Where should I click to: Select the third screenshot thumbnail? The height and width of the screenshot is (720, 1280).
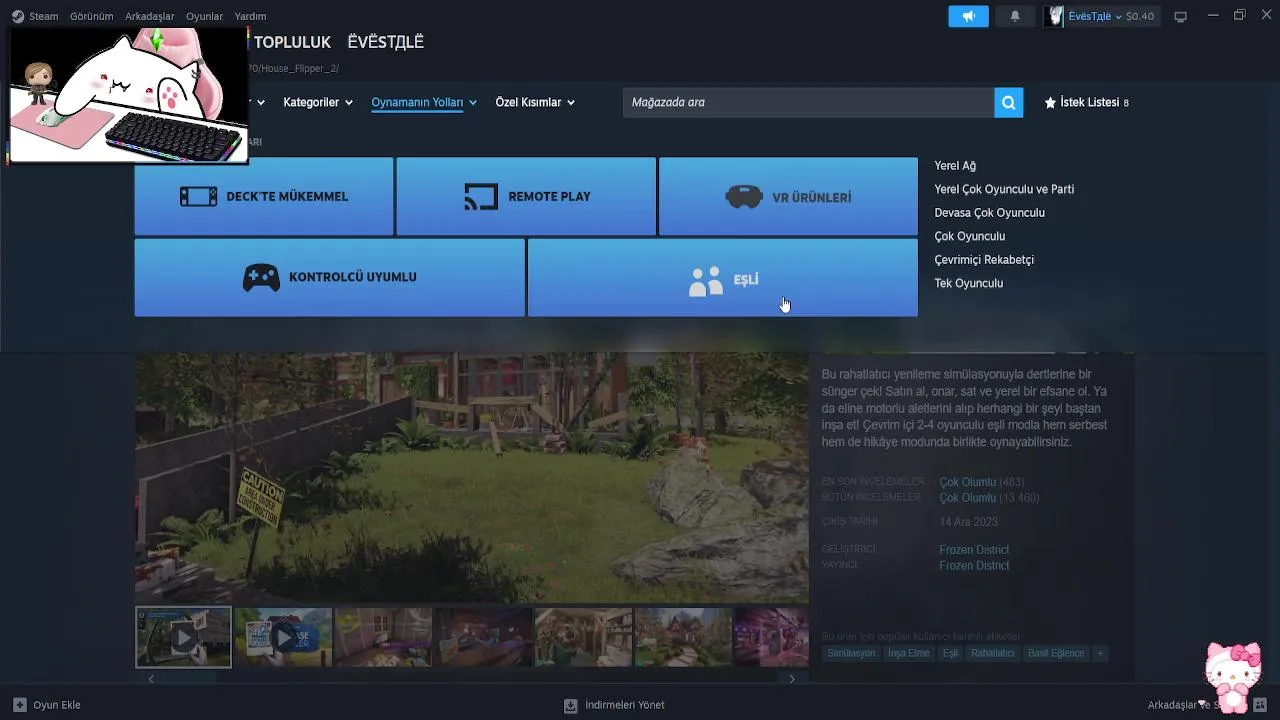pos(383,637)
